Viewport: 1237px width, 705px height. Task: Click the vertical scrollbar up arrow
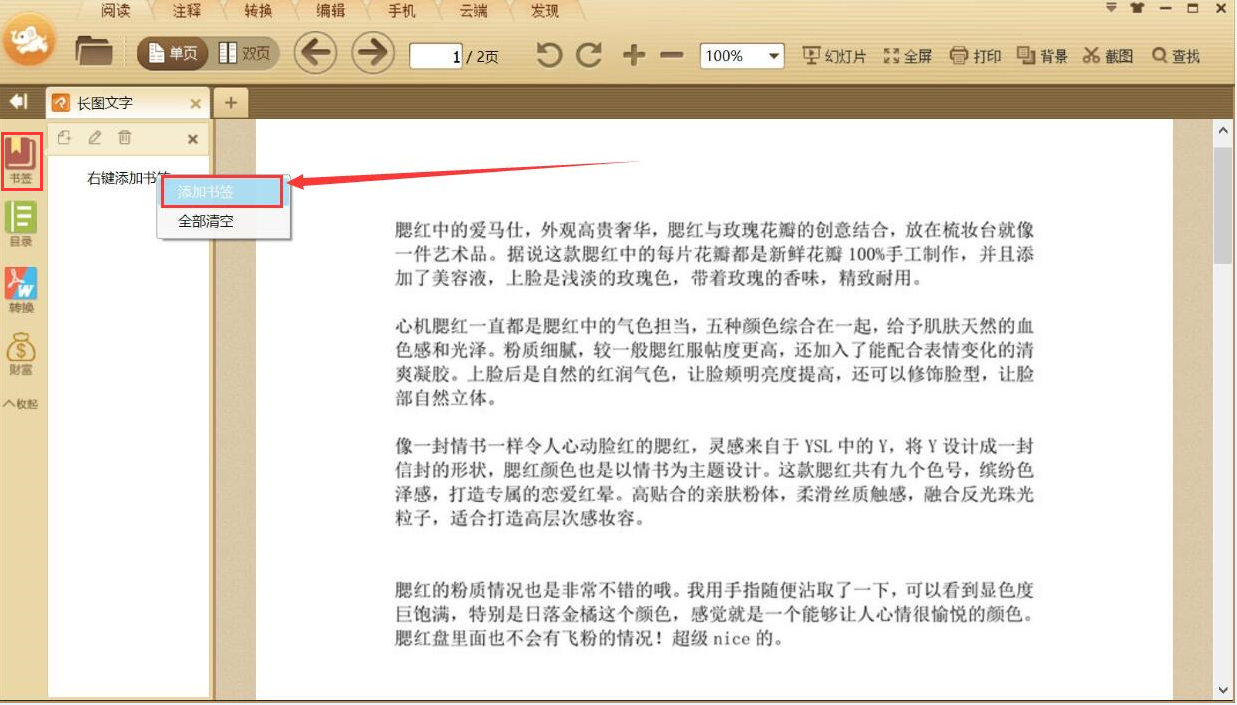tap(1223, 130)
